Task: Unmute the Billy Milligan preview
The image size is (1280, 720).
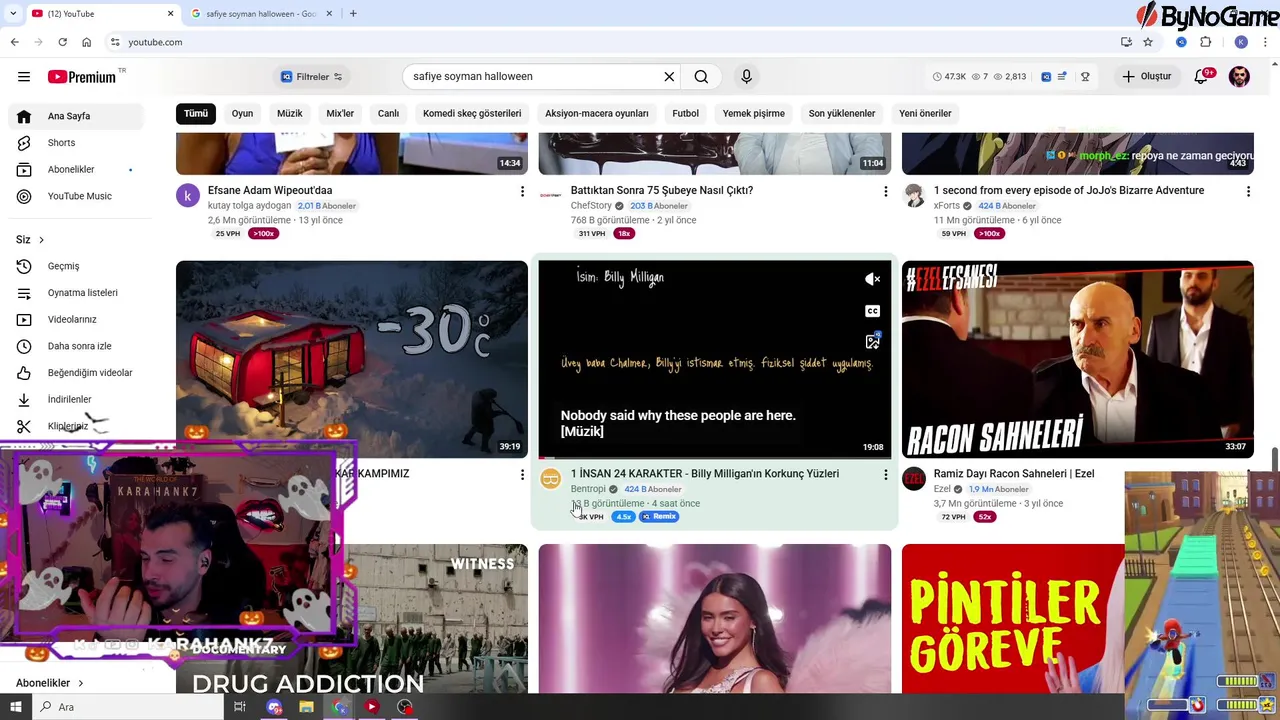Action: [x=873, y=280]
